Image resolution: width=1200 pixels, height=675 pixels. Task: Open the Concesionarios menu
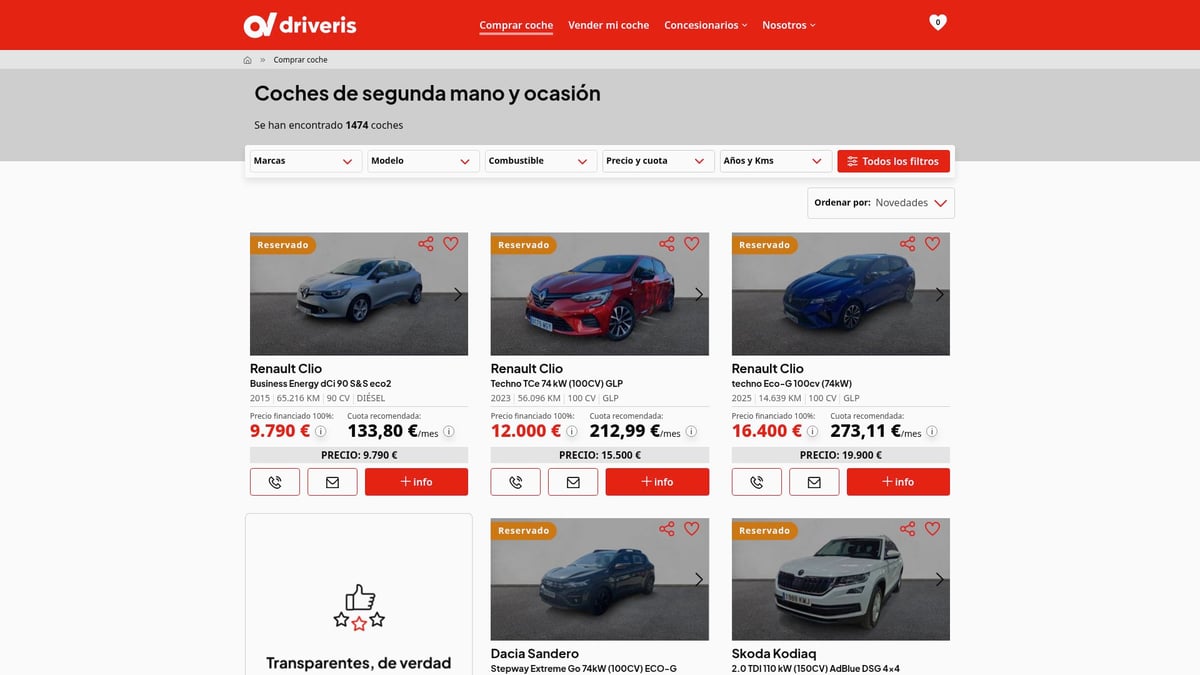tap(705, 25)
